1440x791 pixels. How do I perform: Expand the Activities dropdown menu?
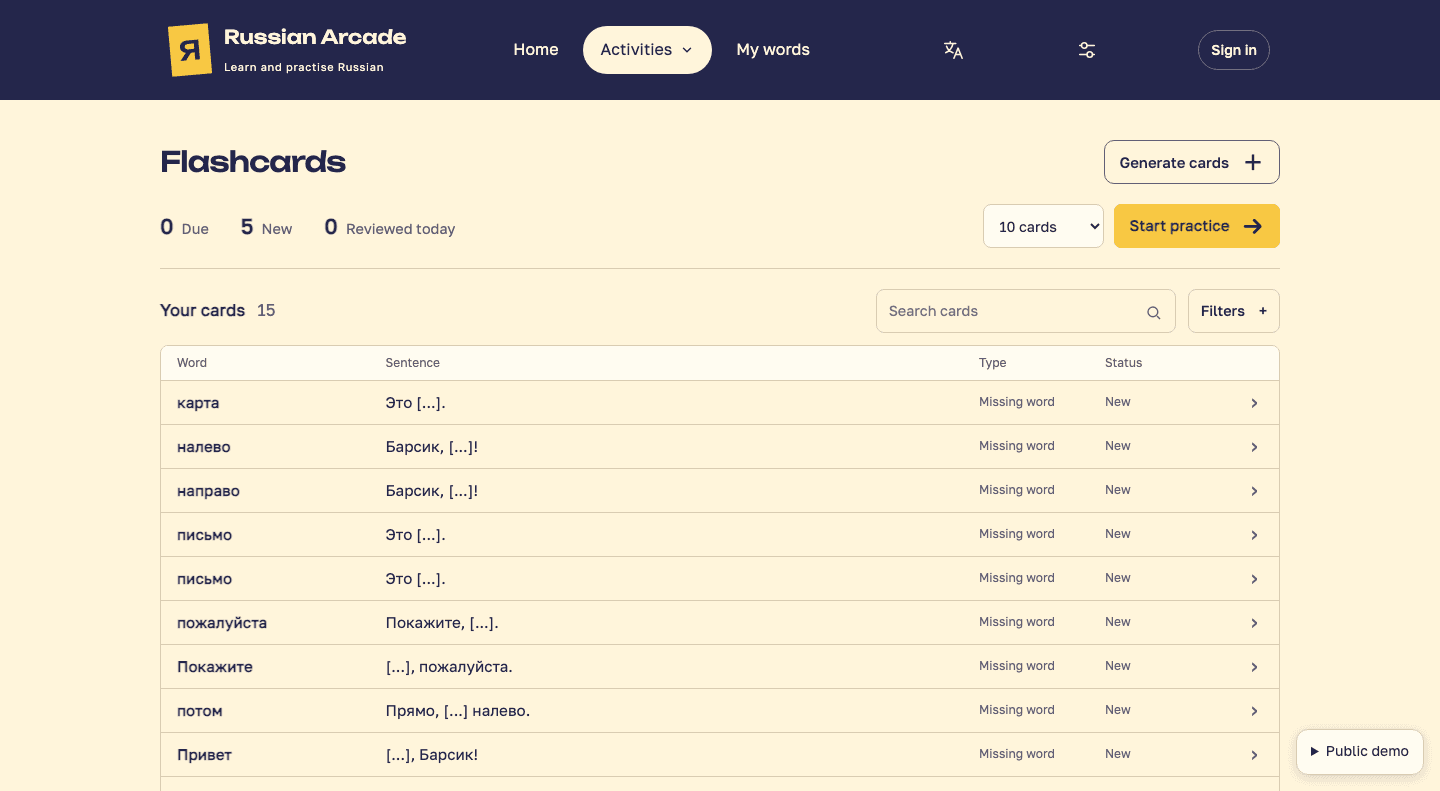[x=647, y=50]
